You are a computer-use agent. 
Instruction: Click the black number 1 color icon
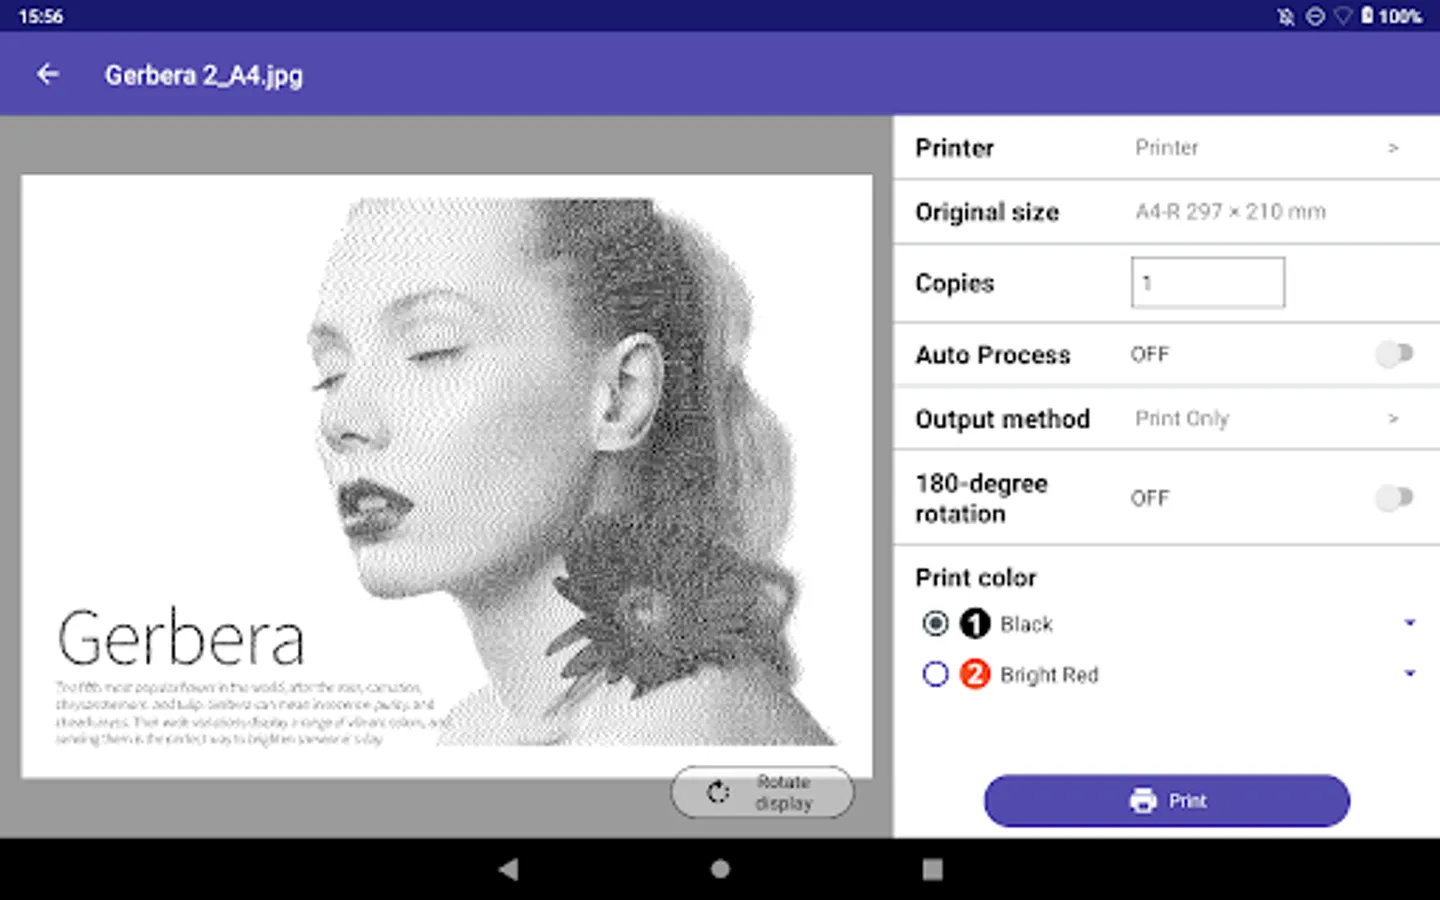point(975,623)
